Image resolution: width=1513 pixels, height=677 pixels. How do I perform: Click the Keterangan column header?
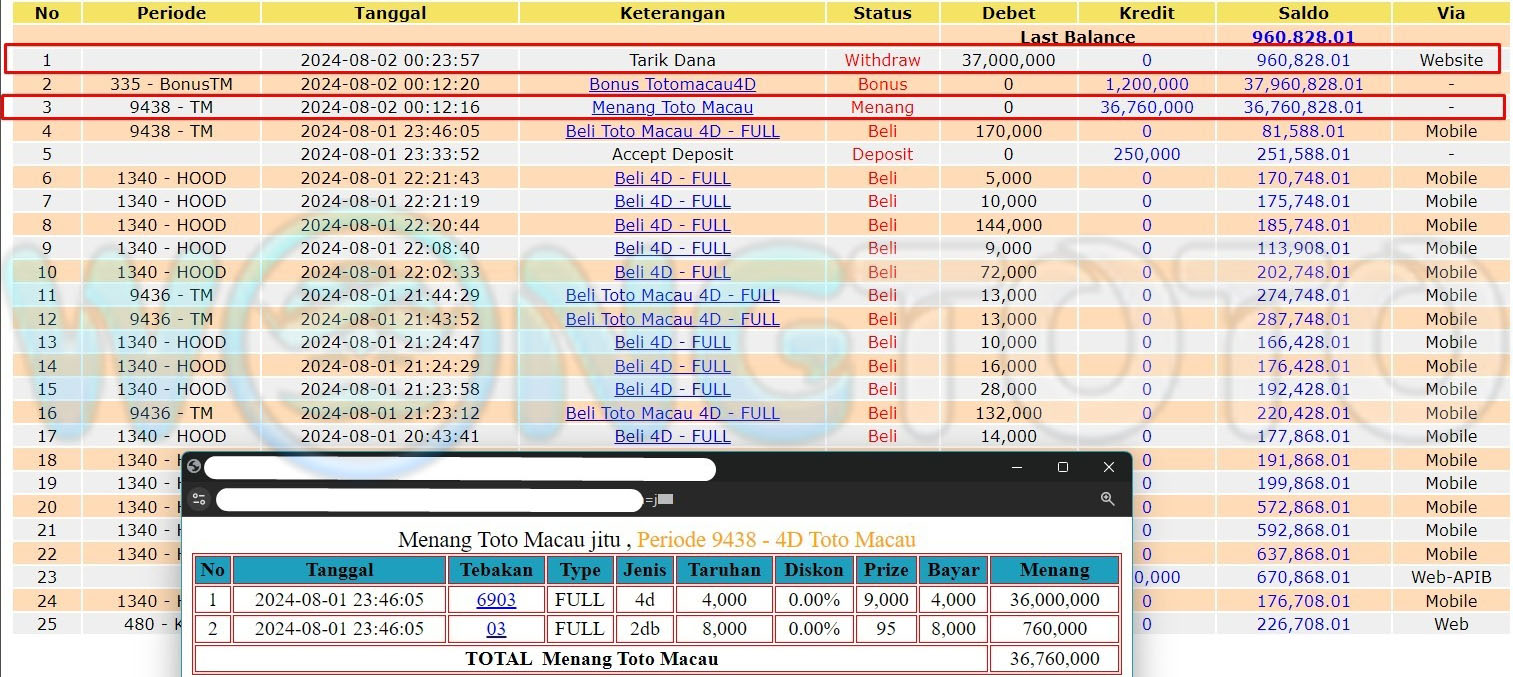coord(672,13)
